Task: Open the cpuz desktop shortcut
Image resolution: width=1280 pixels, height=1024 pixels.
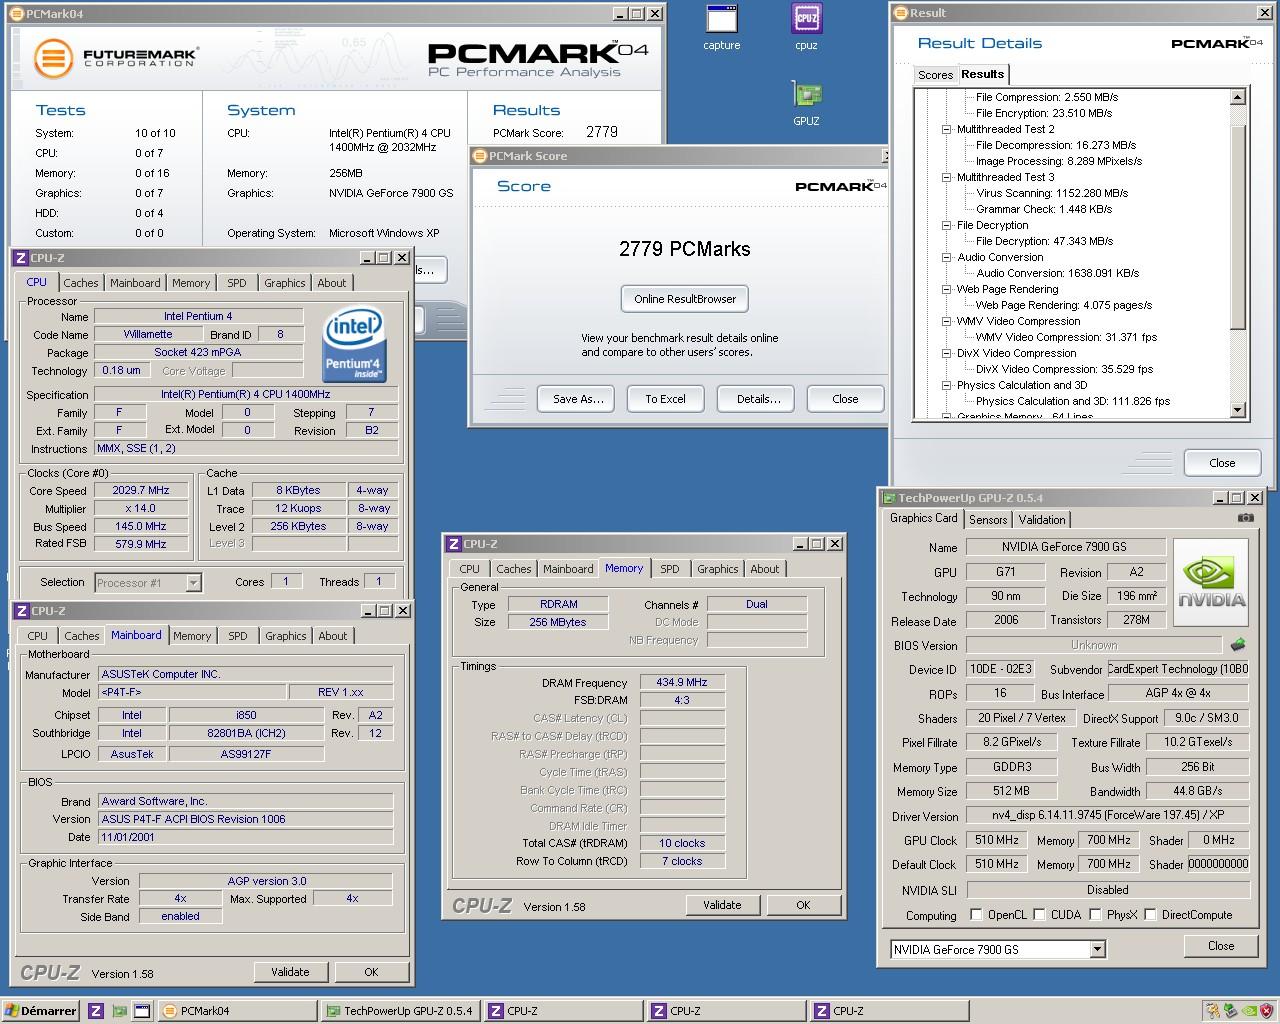Action: [806, 27]
